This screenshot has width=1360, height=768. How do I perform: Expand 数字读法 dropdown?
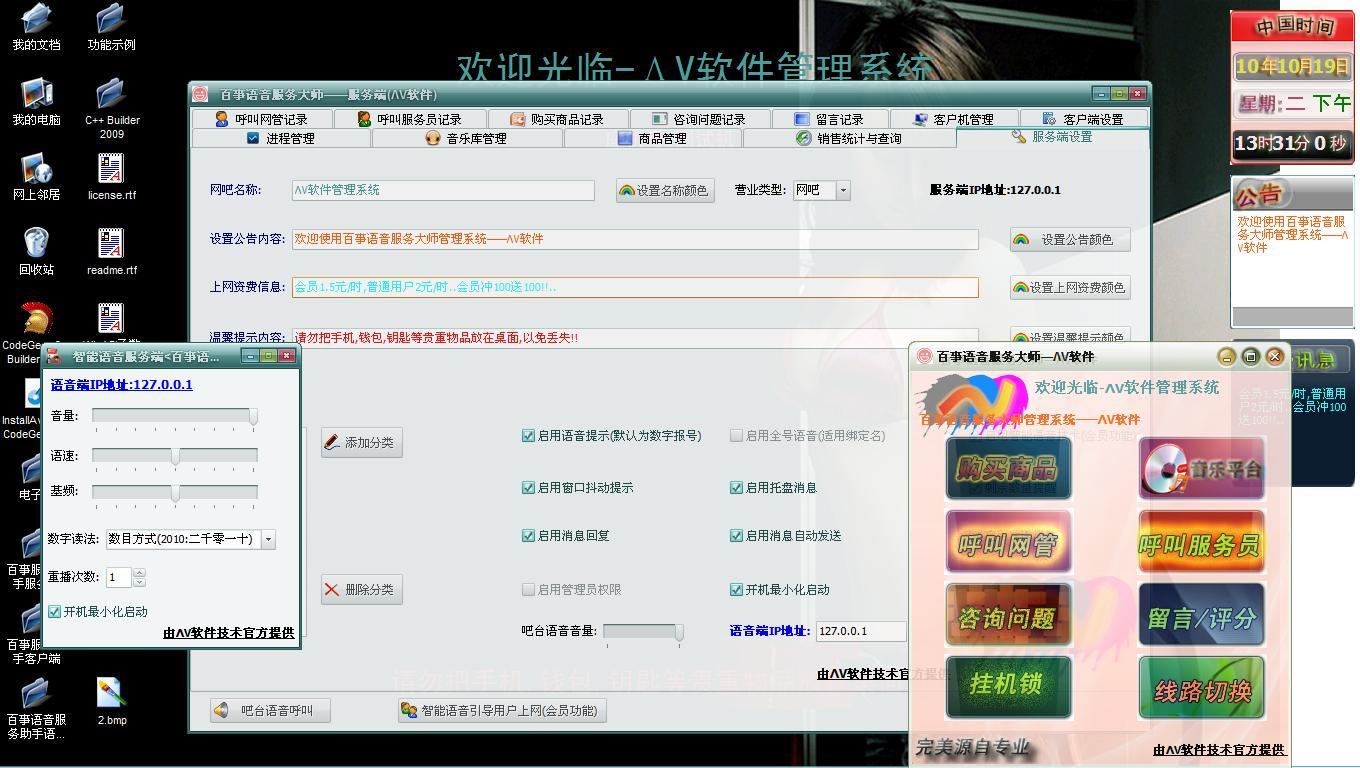point(268,539)
